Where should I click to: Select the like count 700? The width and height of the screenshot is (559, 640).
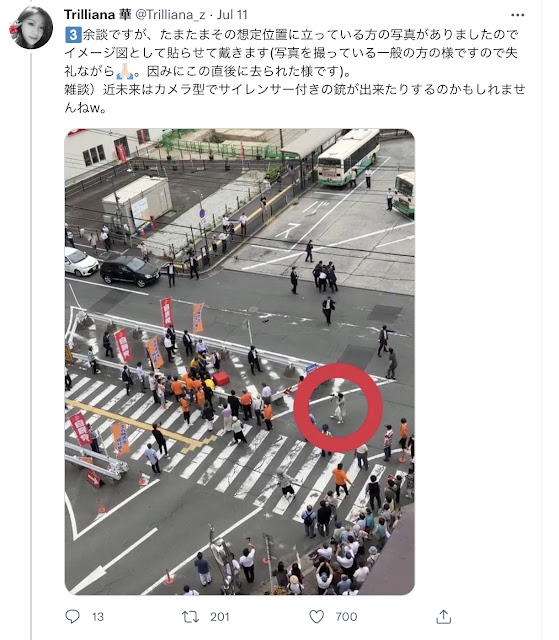[346, 617]
